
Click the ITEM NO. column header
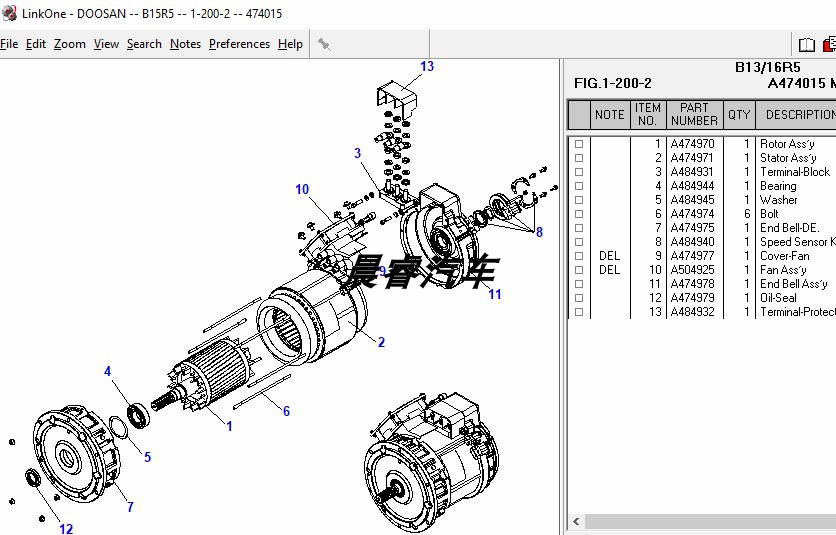pyautogui.click(x=648, y=115)
